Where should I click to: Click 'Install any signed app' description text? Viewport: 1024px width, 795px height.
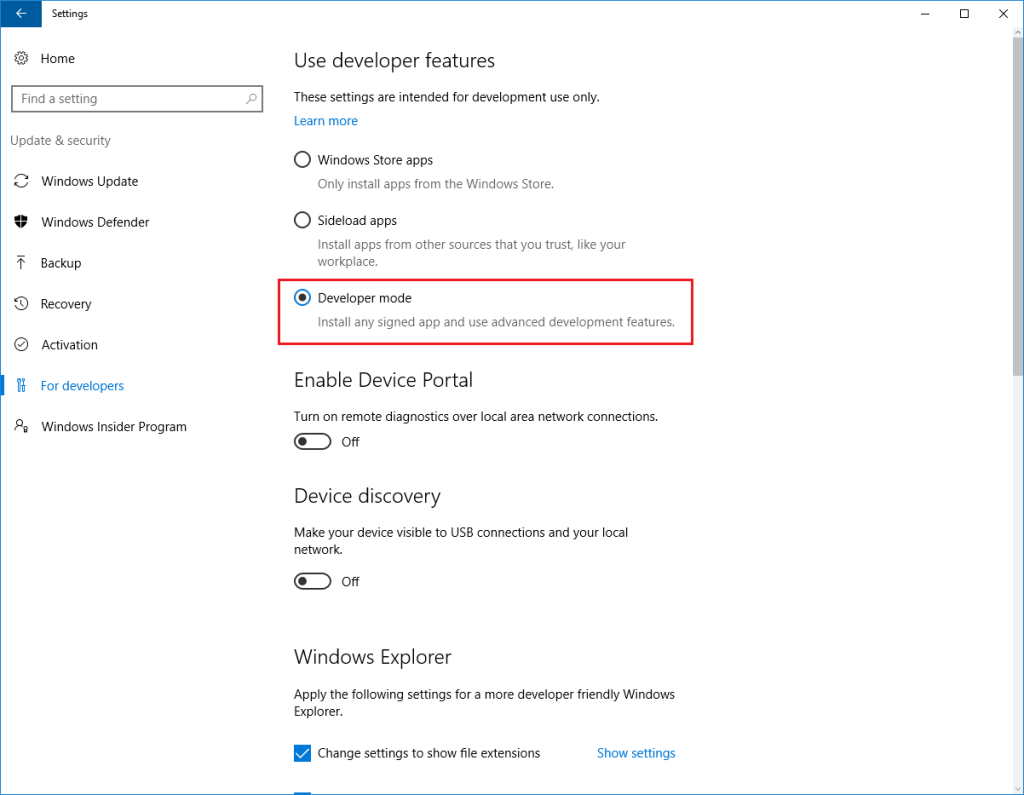click(496, 322)
